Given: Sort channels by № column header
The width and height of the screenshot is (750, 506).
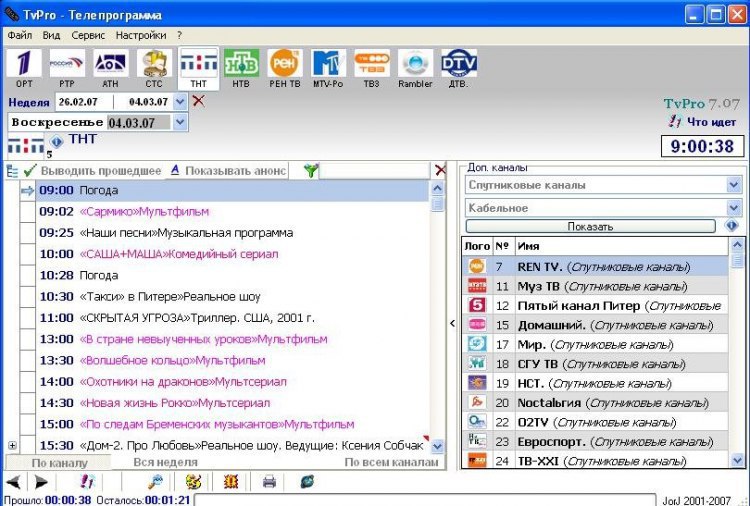Looking at the screenshot, I should 502,246.
